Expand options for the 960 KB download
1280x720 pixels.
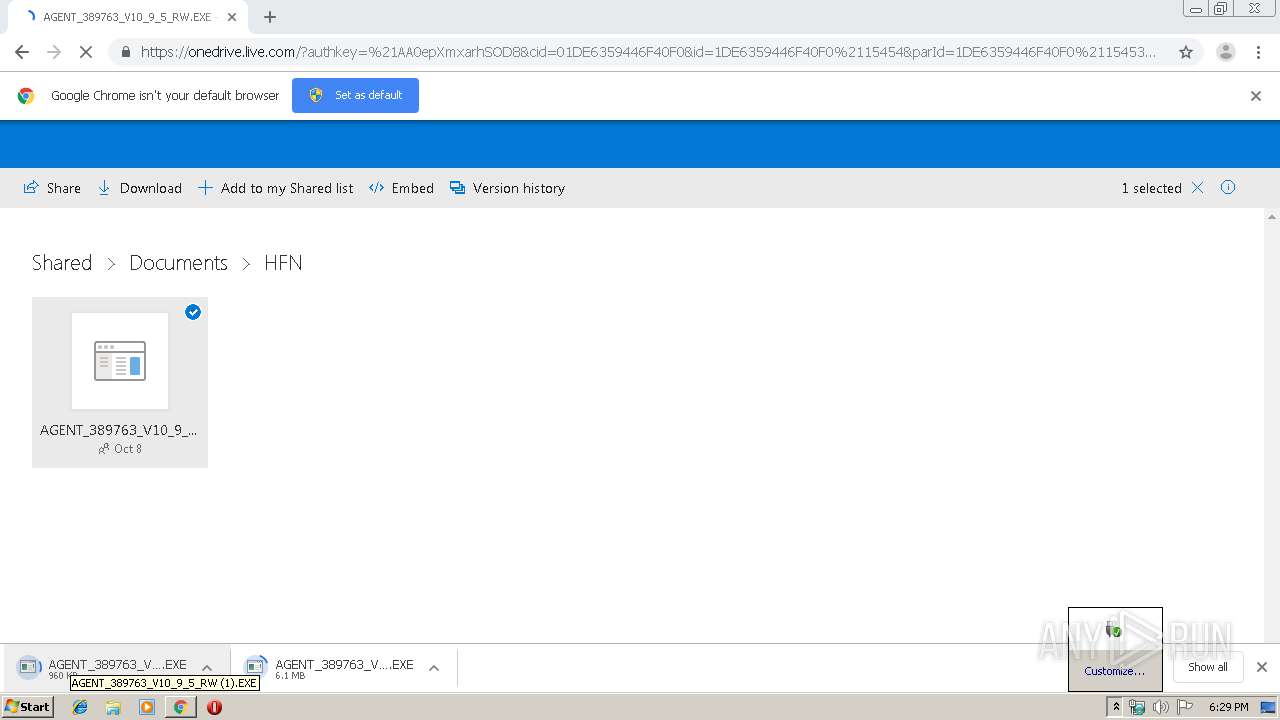click(x=207, y=668)
